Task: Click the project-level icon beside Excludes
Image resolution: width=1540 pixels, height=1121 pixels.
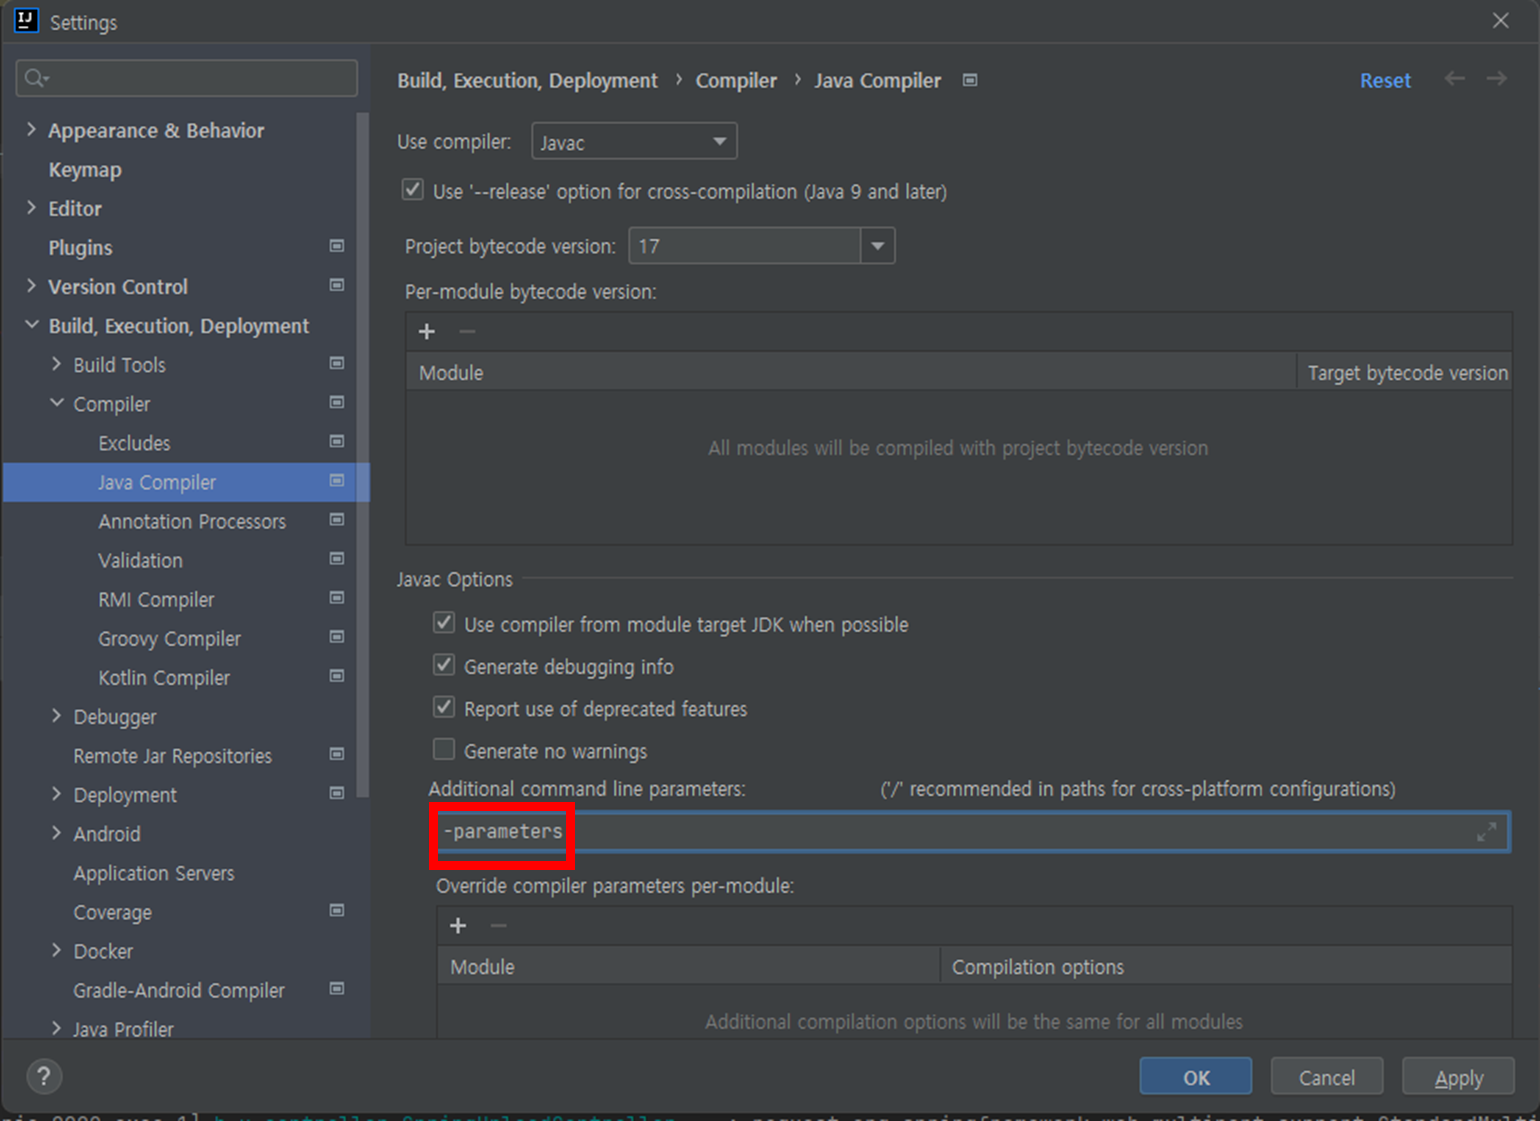Action: pyautogui.click(x=337, y=441)
